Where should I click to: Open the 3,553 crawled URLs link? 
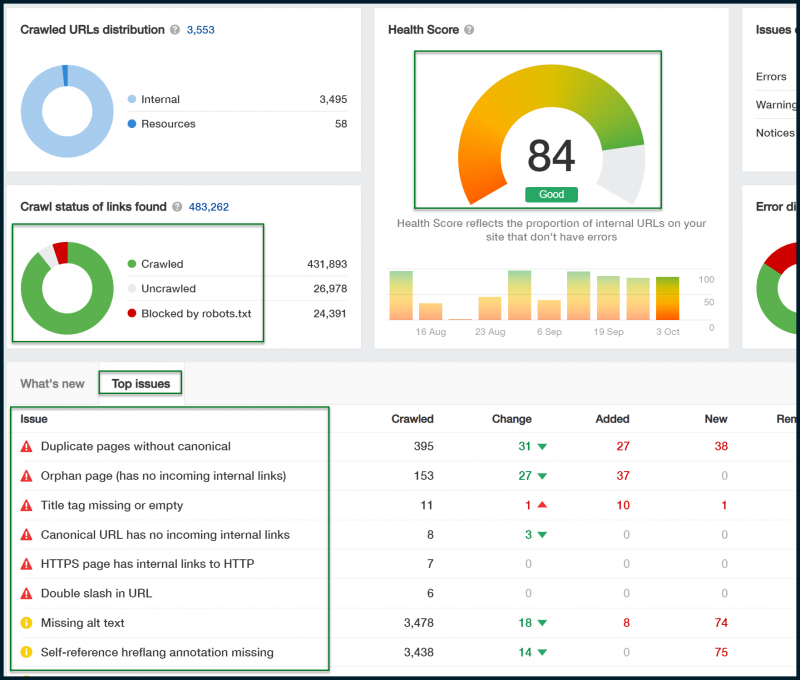point(201,30)
